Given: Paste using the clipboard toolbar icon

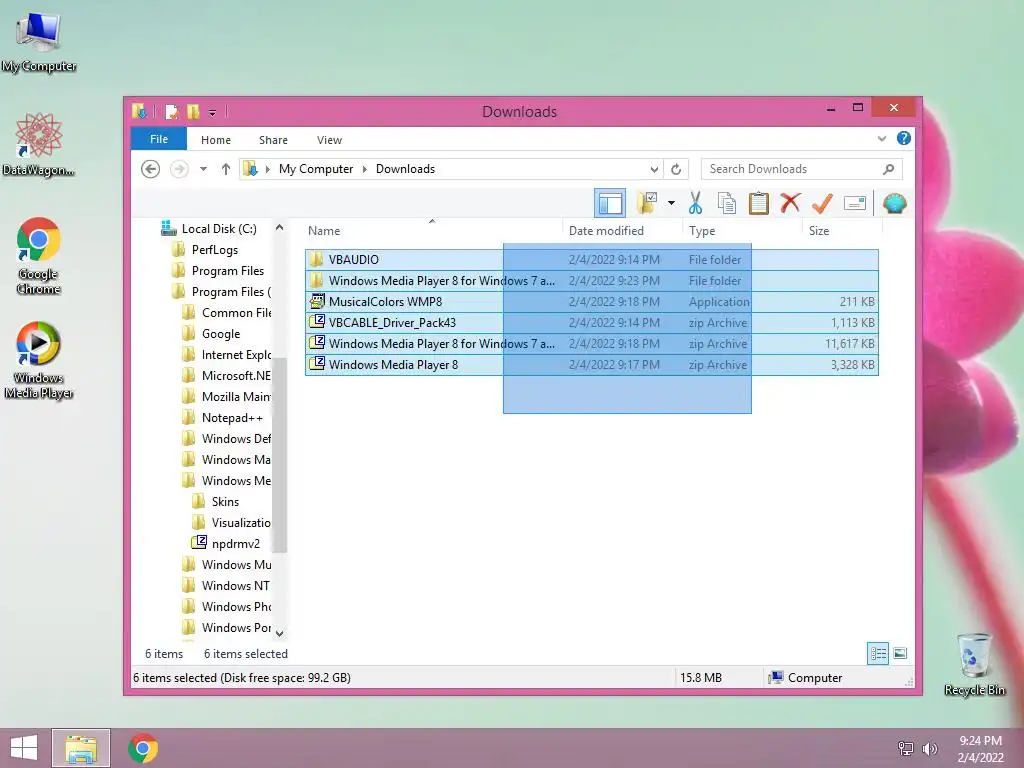Looking at the screenshot, I should coord(758,203).
